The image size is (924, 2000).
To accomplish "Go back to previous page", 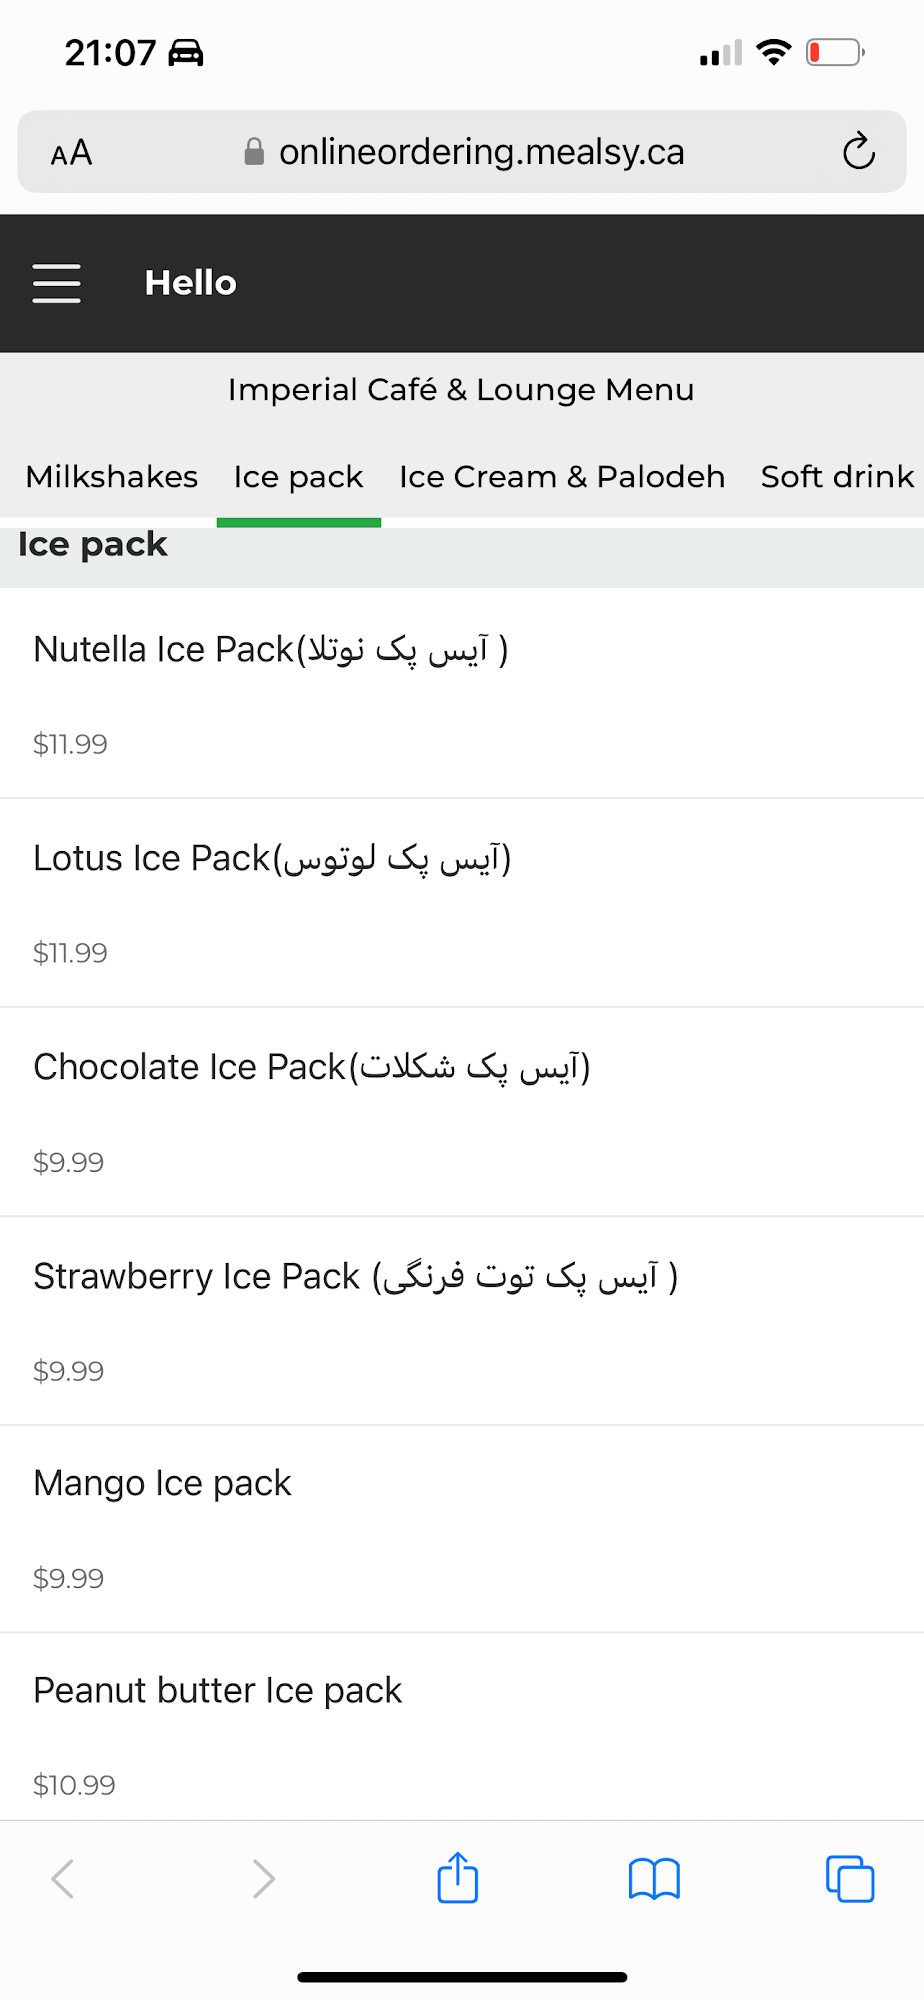I will 63,1878.
